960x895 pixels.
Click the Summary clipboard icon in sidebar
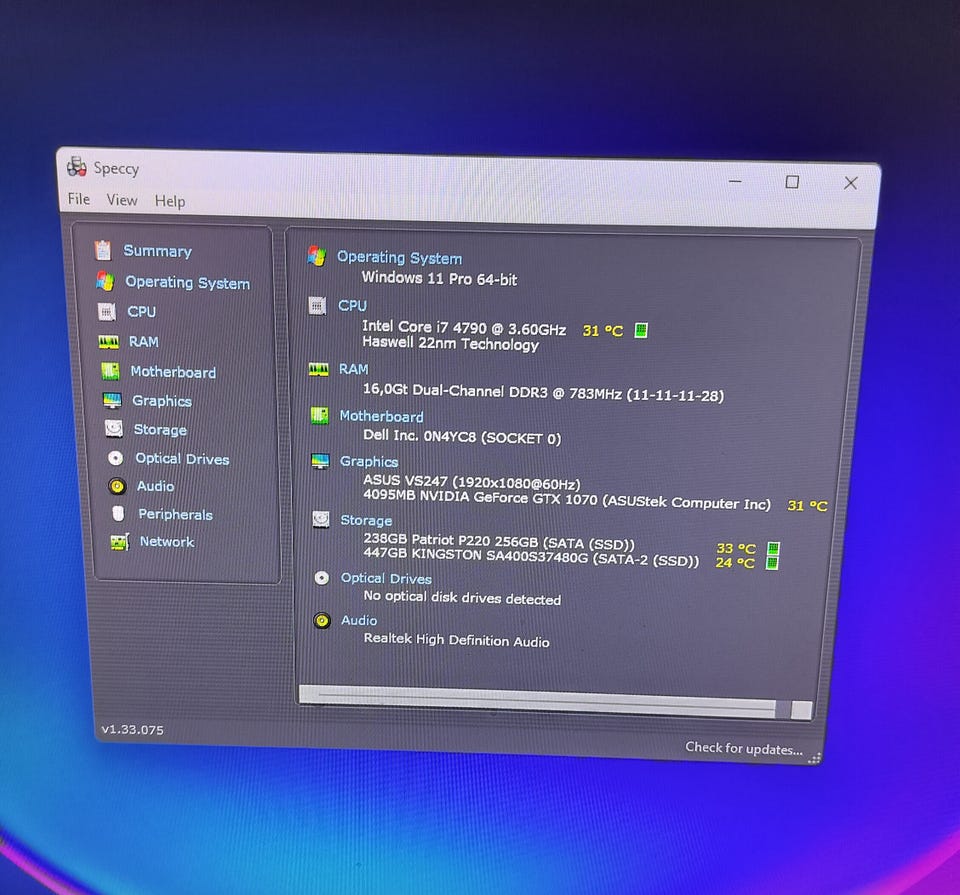pyautogui.click(x=103, y=250)
